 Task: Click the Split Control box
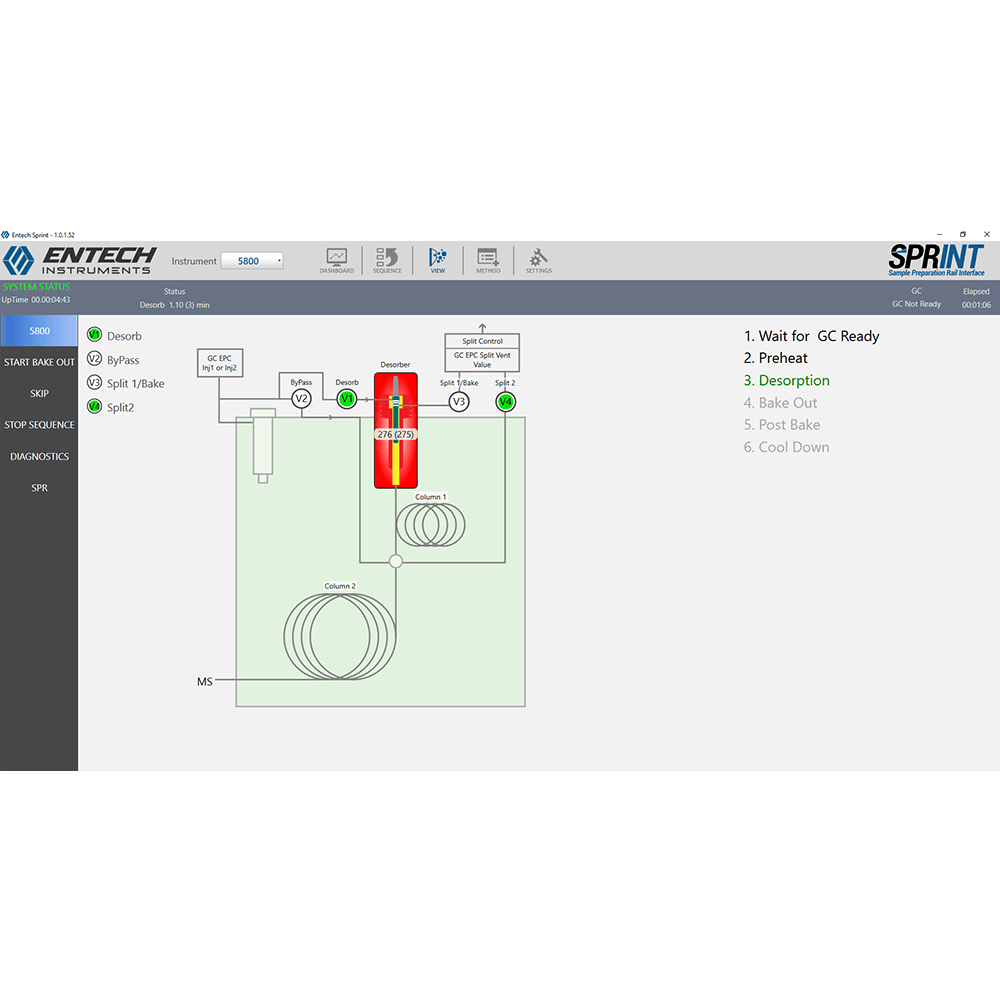482,341
